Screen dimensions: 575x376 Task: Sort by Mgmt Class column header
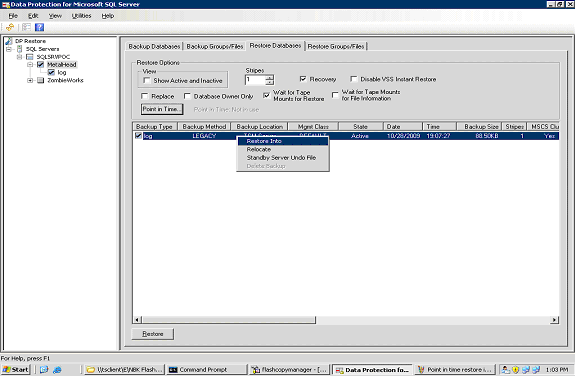(313, 127)
